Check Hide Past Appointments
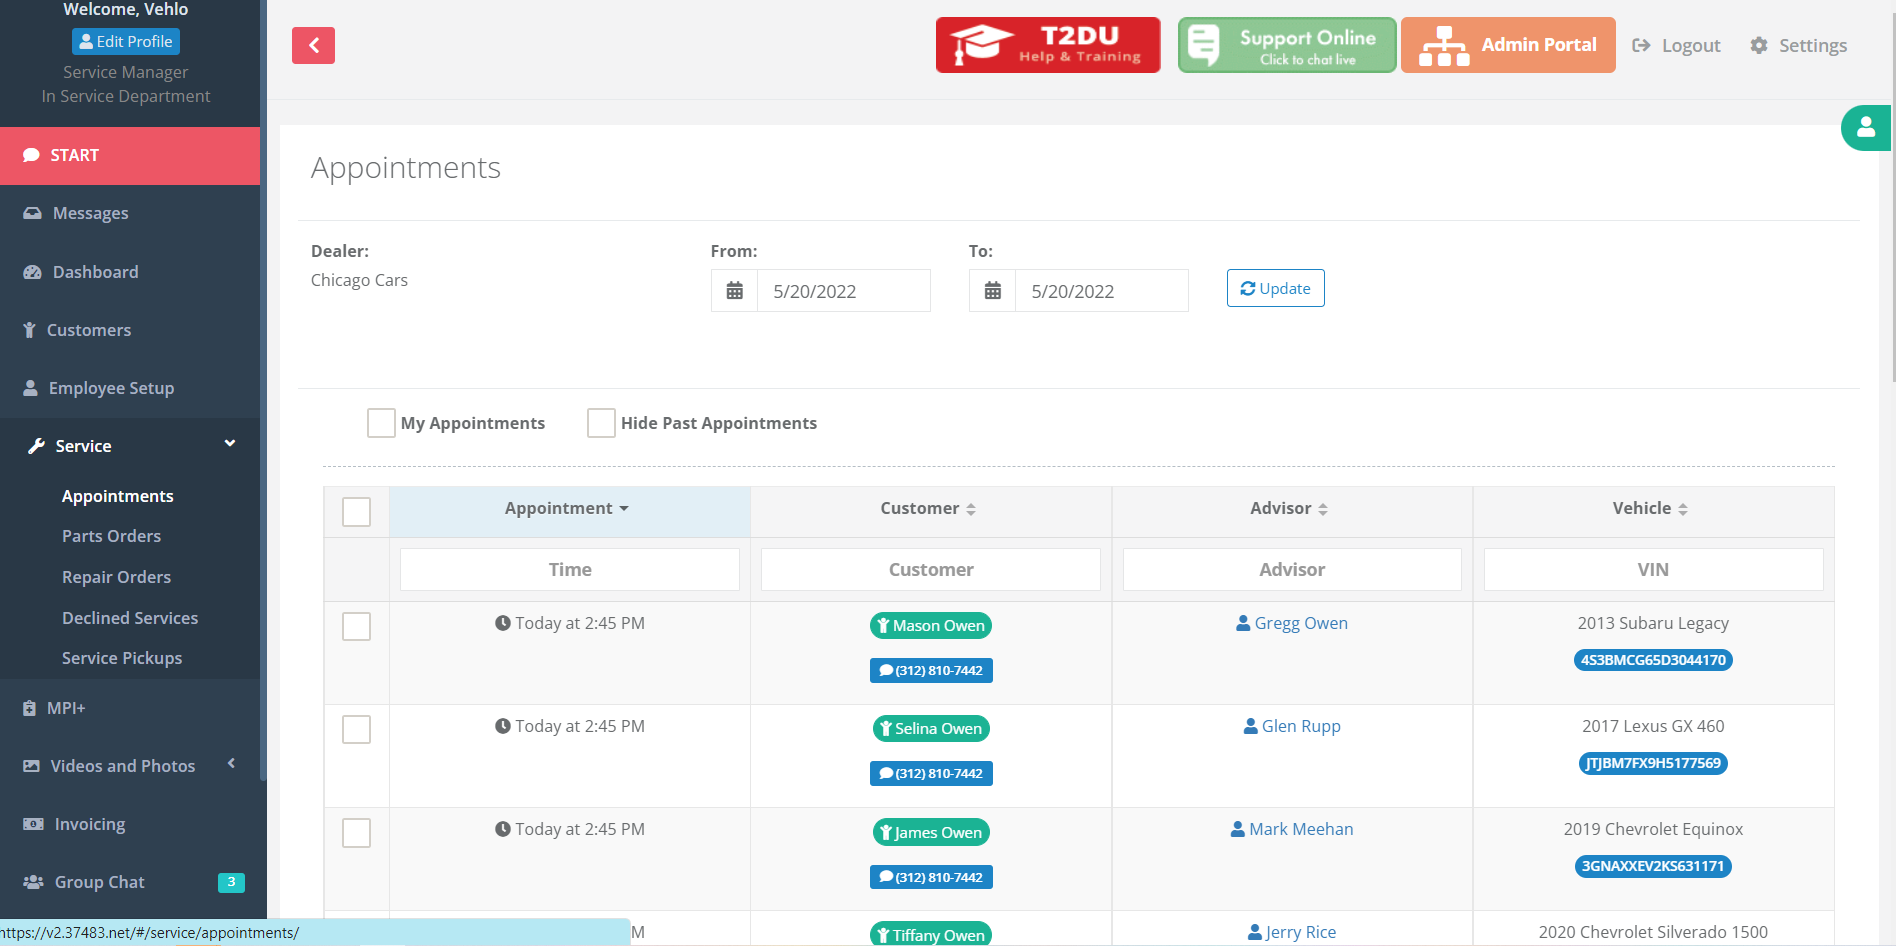This screenshot has width=1896, height=946. [x=601, y=422]
